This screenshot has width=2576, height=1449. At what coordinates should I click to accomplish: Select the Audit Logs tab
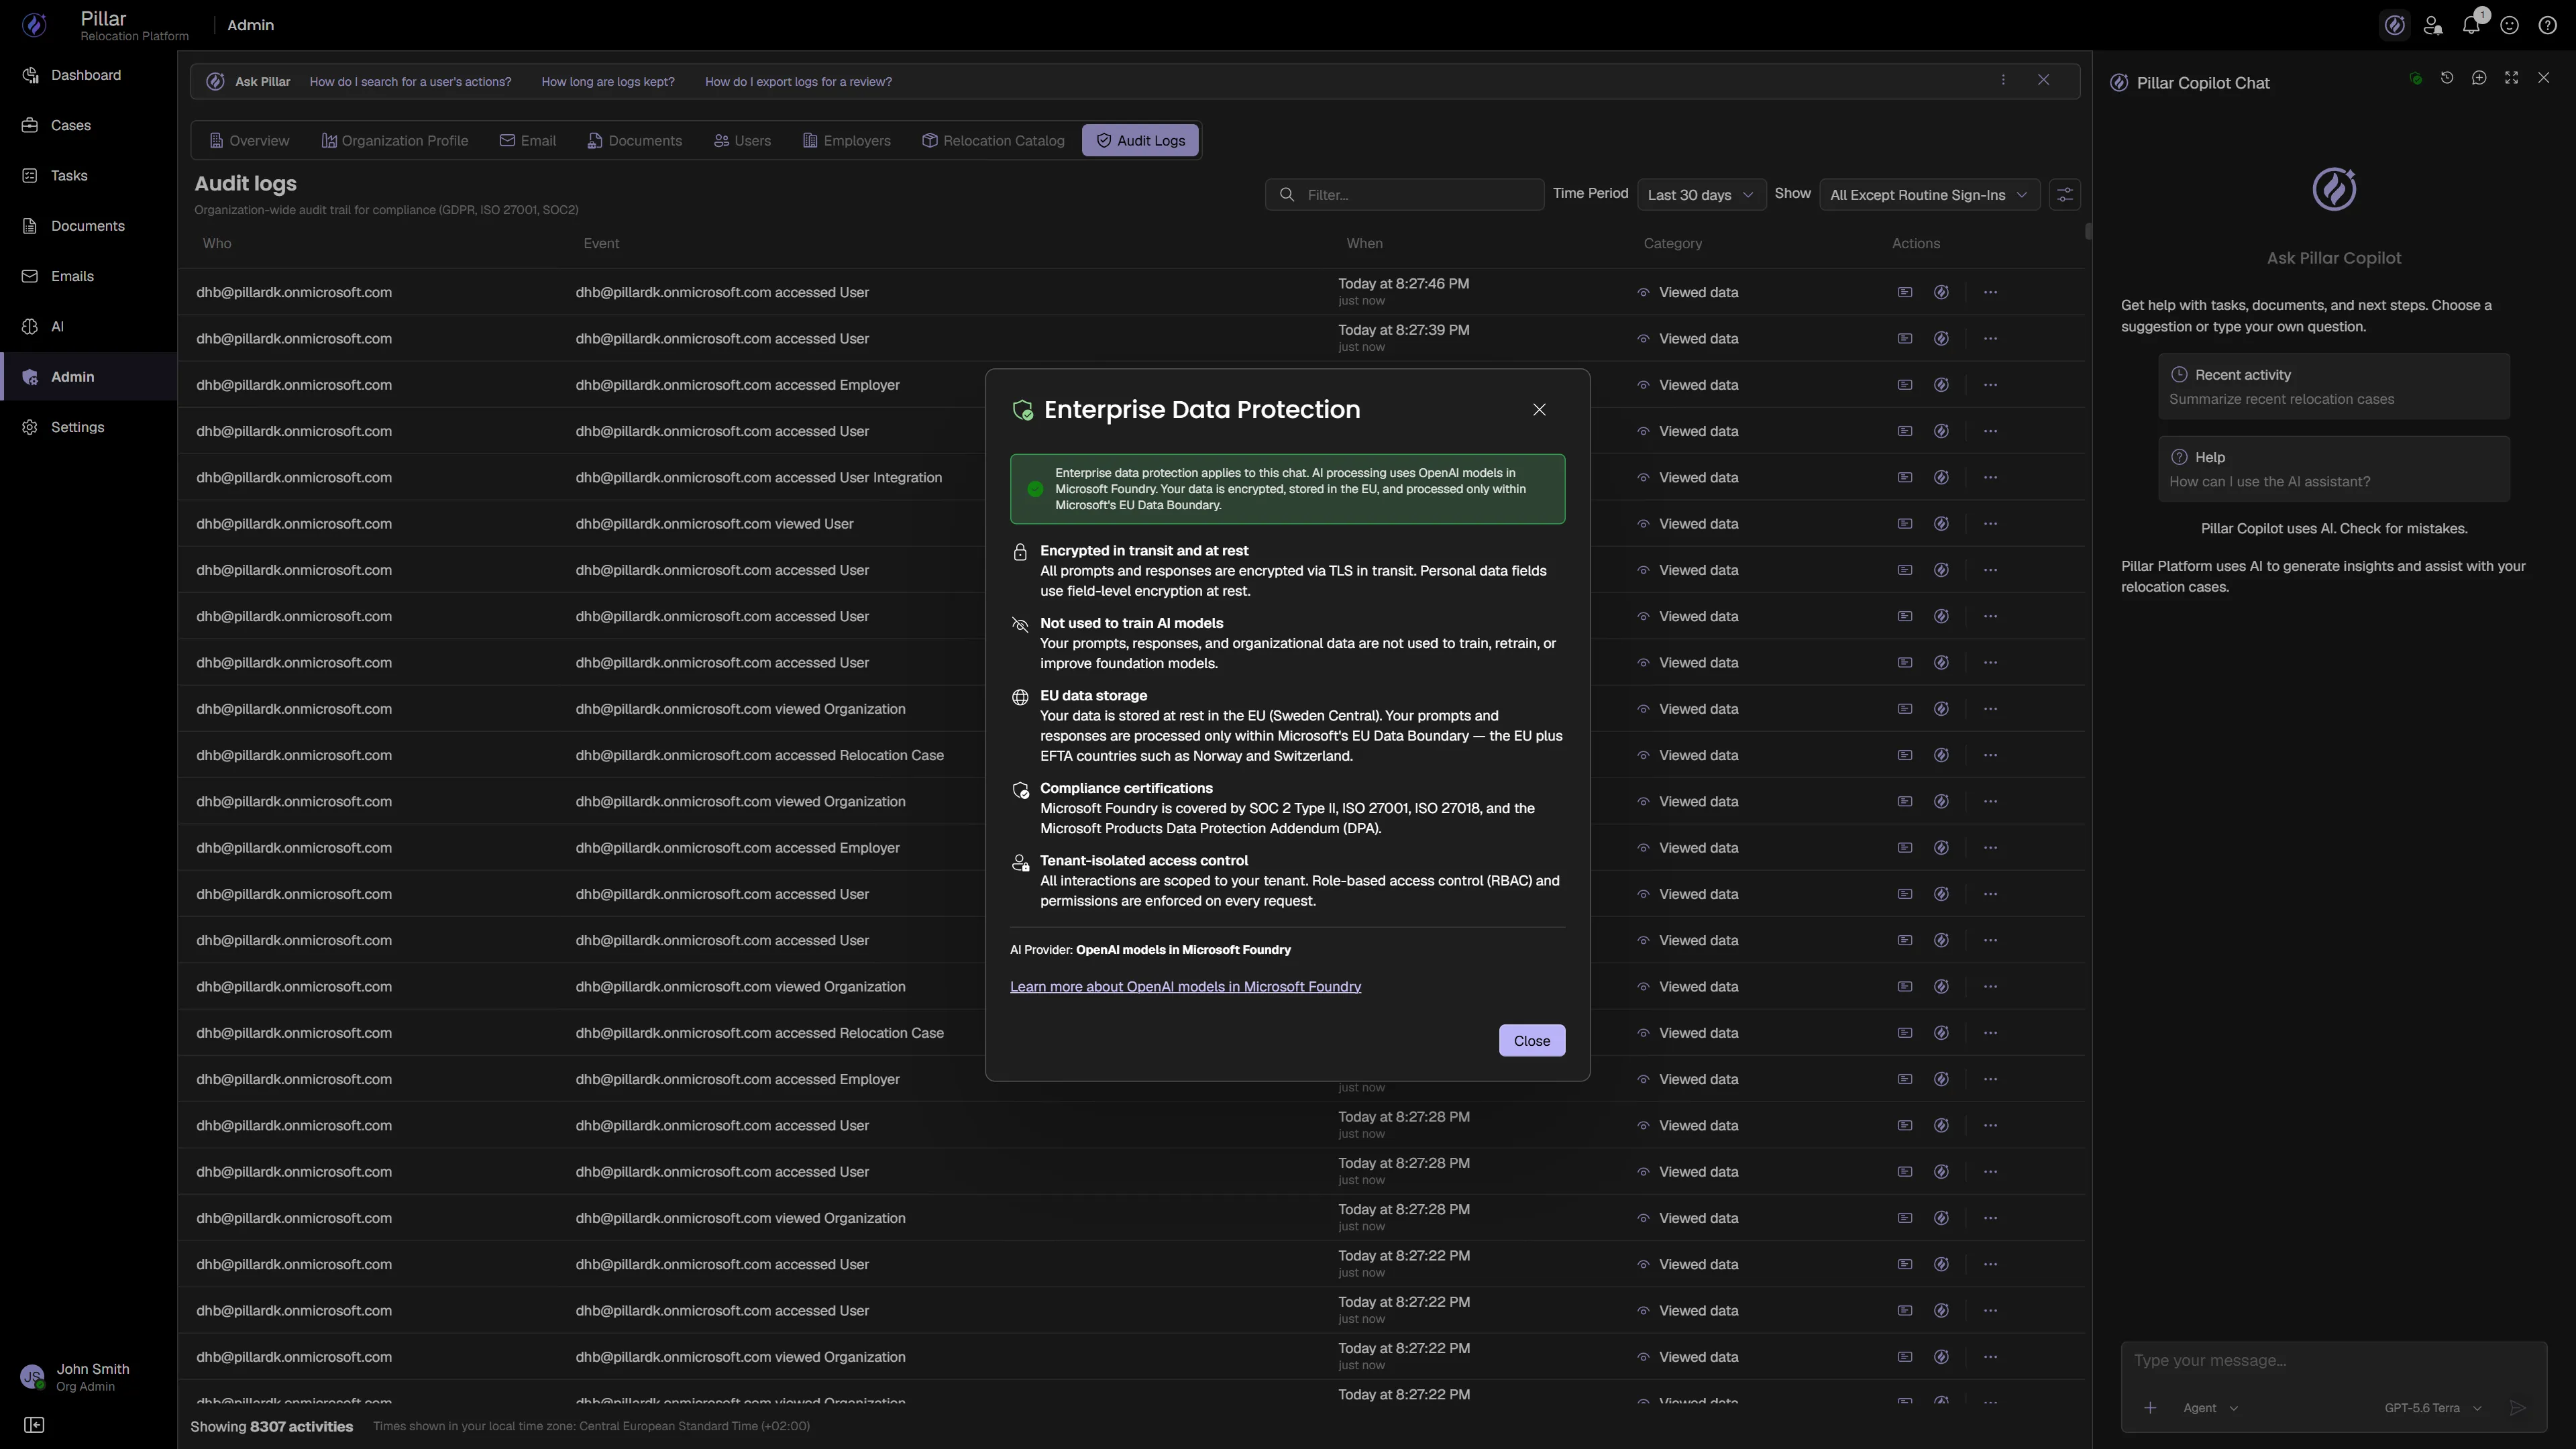pos(1140,140)
